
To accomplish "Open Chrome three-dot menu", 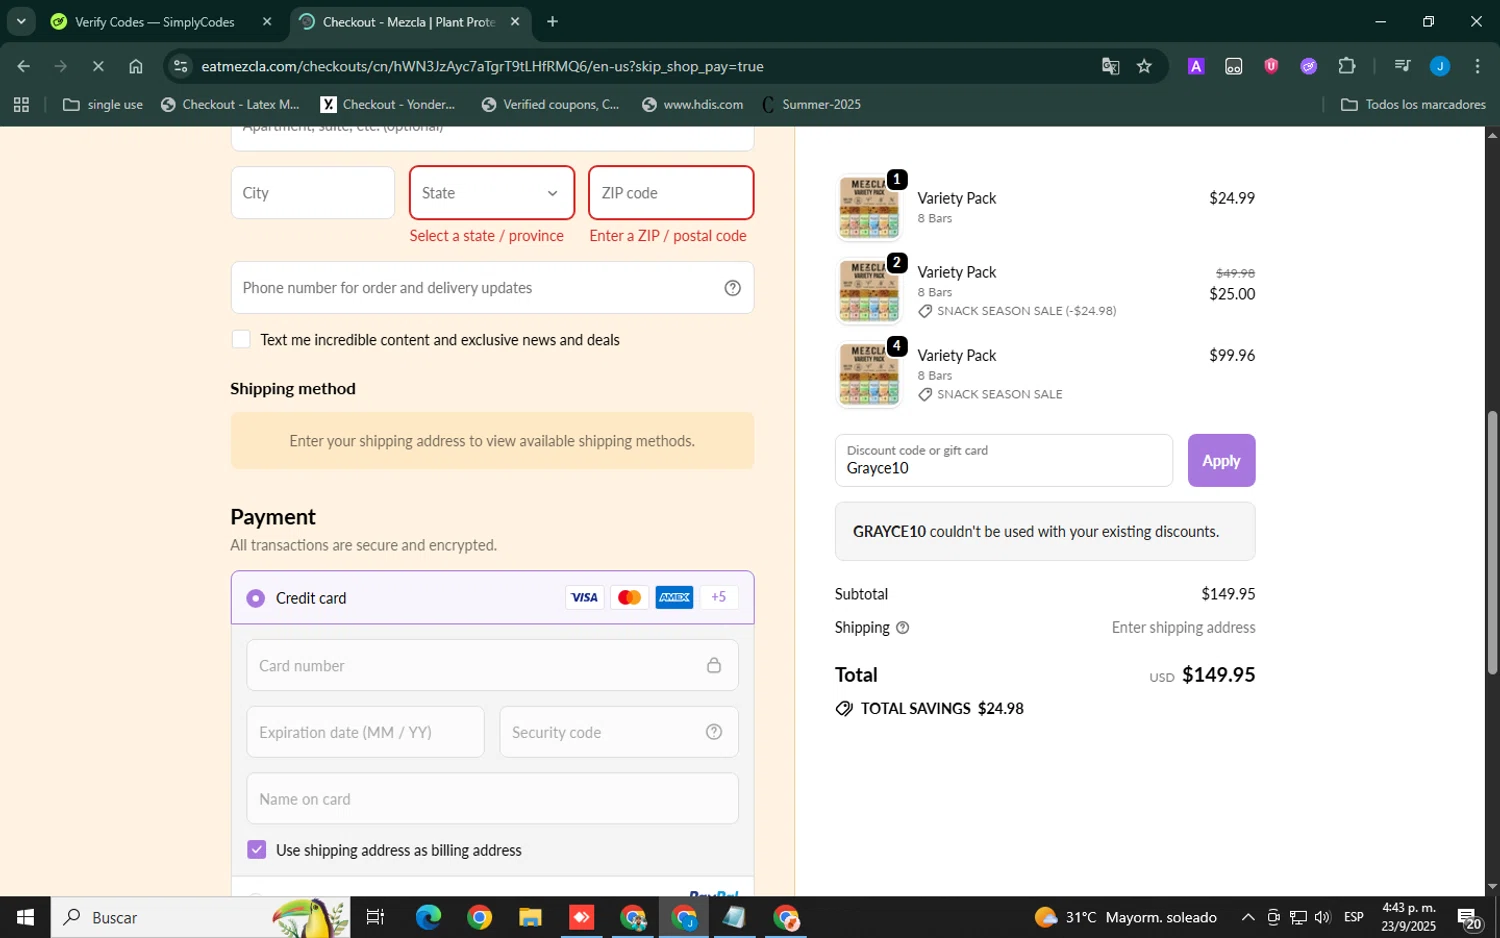I will tap(1477, 66).
